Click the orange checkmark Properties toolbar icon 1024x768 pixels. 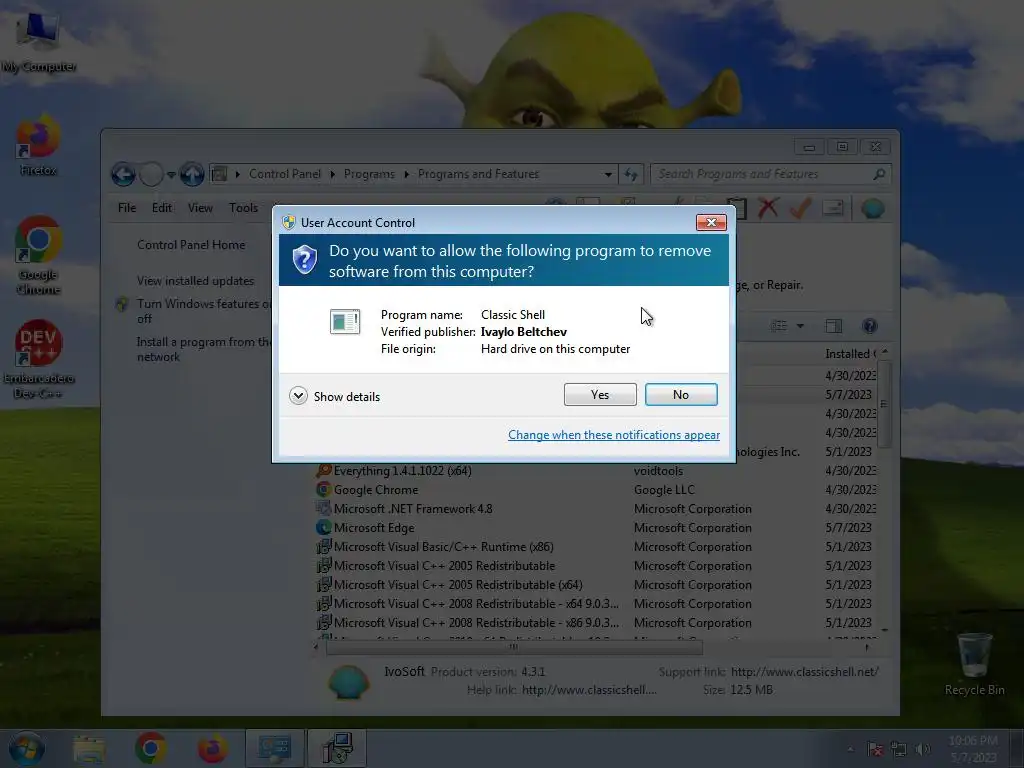point(801,208)
